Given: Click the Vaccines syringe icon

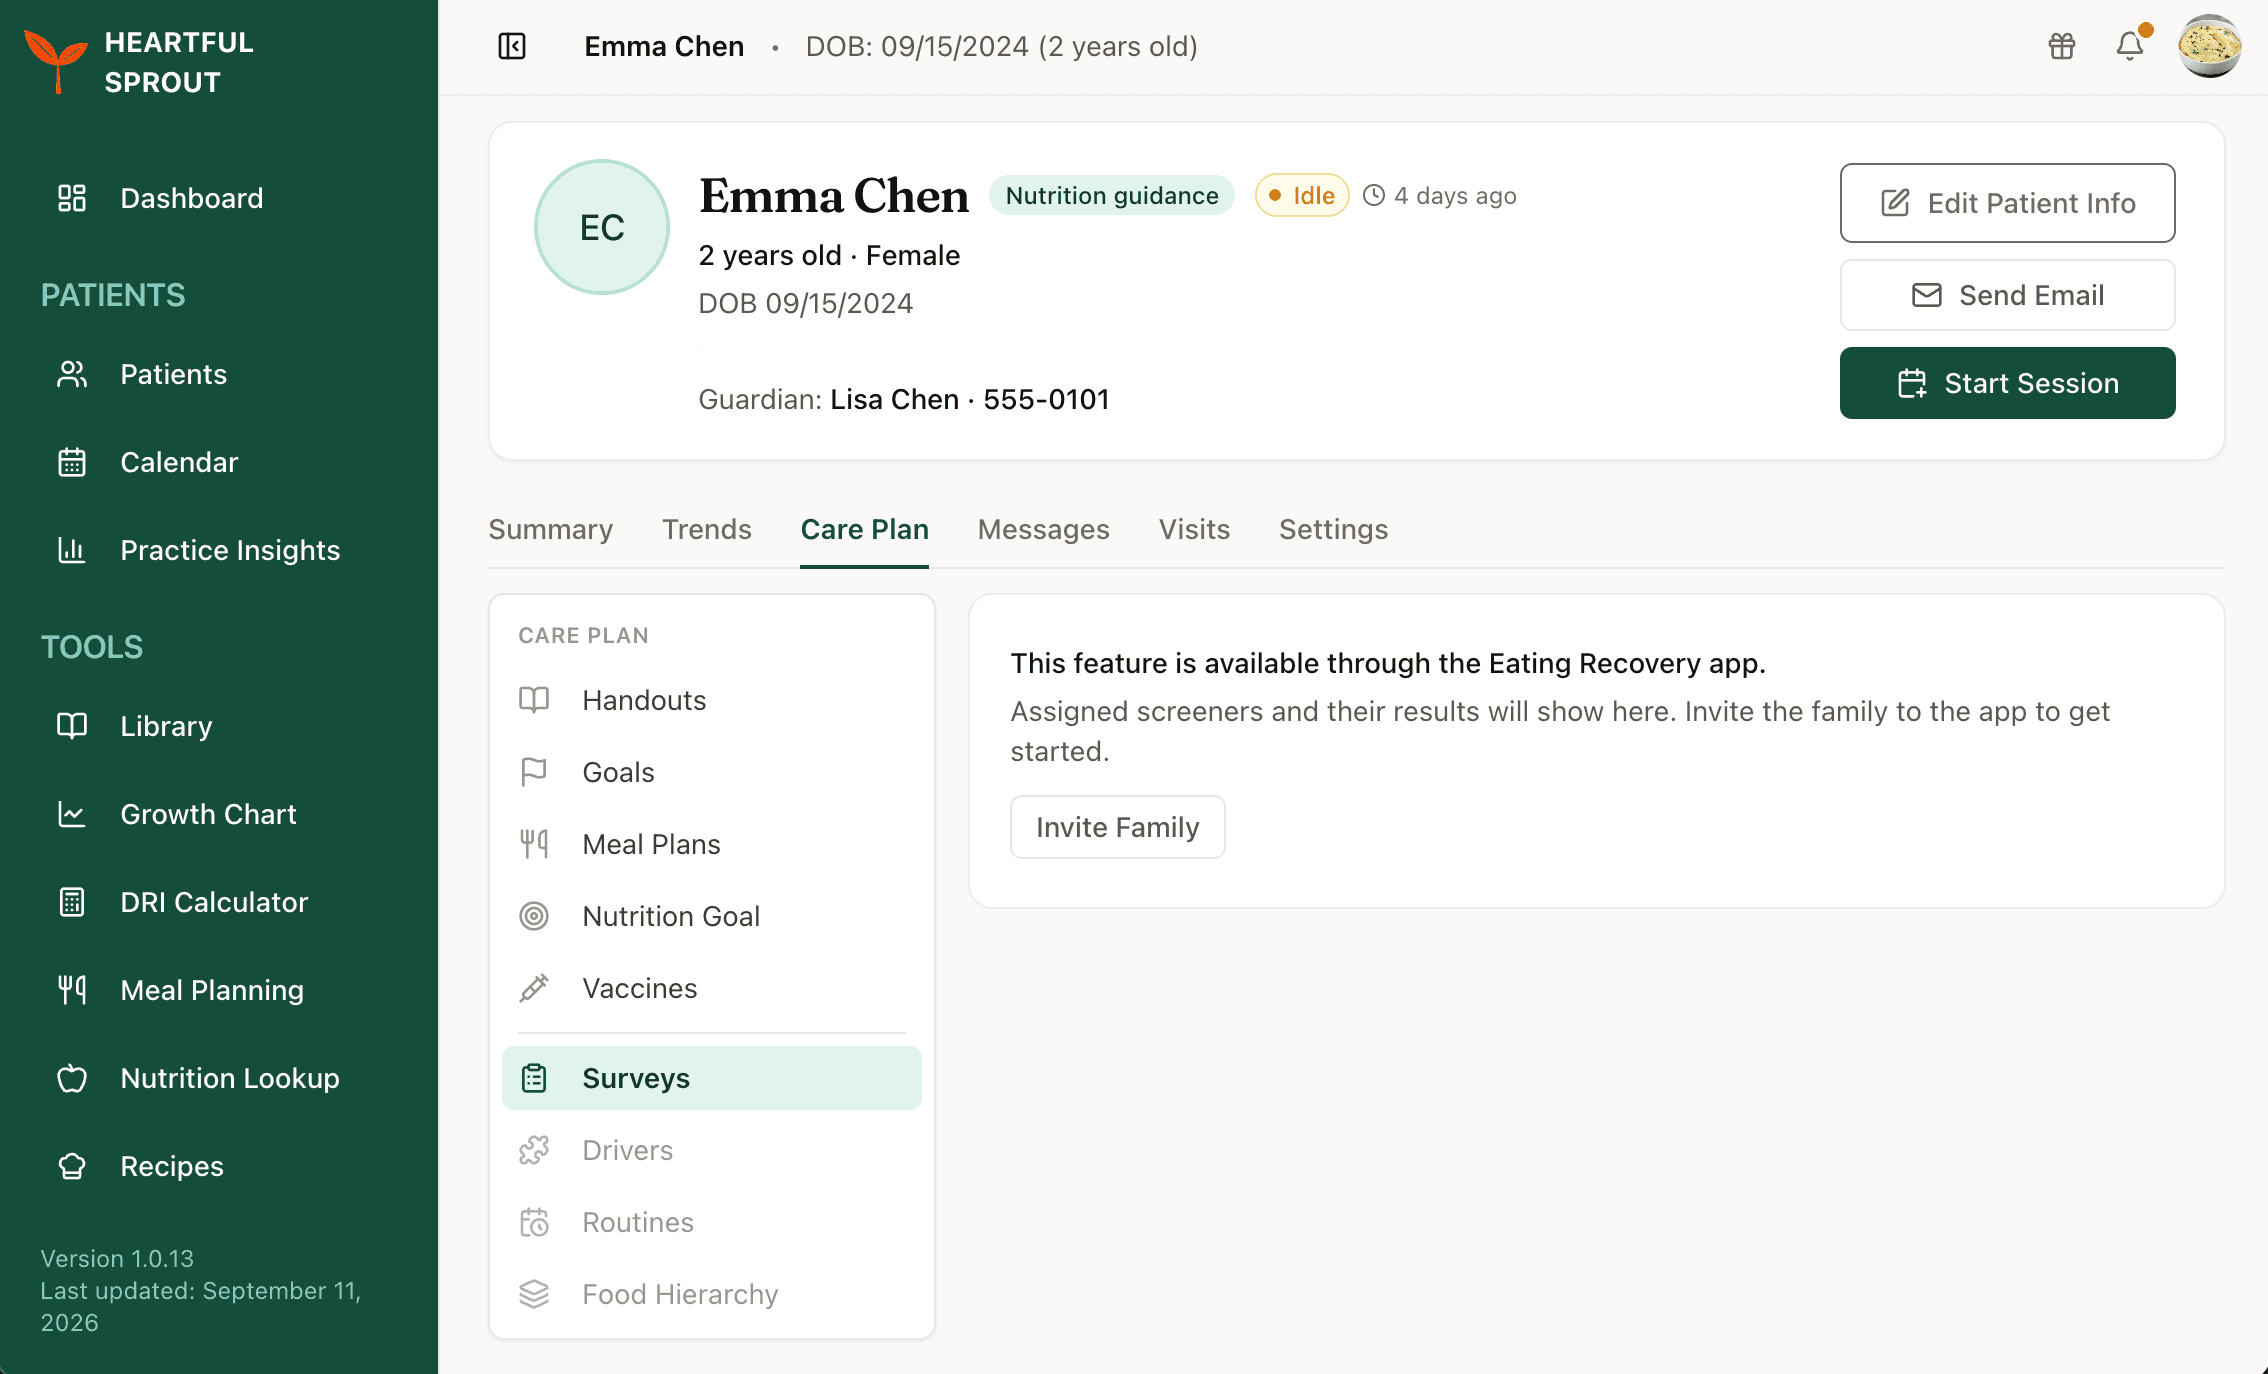Looking at the screenshot, I should click(x=534, y=988).
